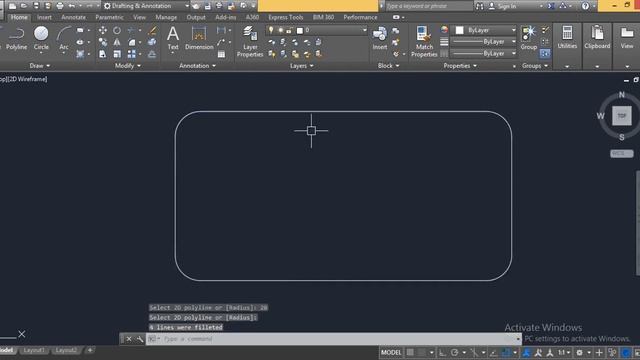Select the Arc drawing tool
640x360 pixels.
click(64, 38)
